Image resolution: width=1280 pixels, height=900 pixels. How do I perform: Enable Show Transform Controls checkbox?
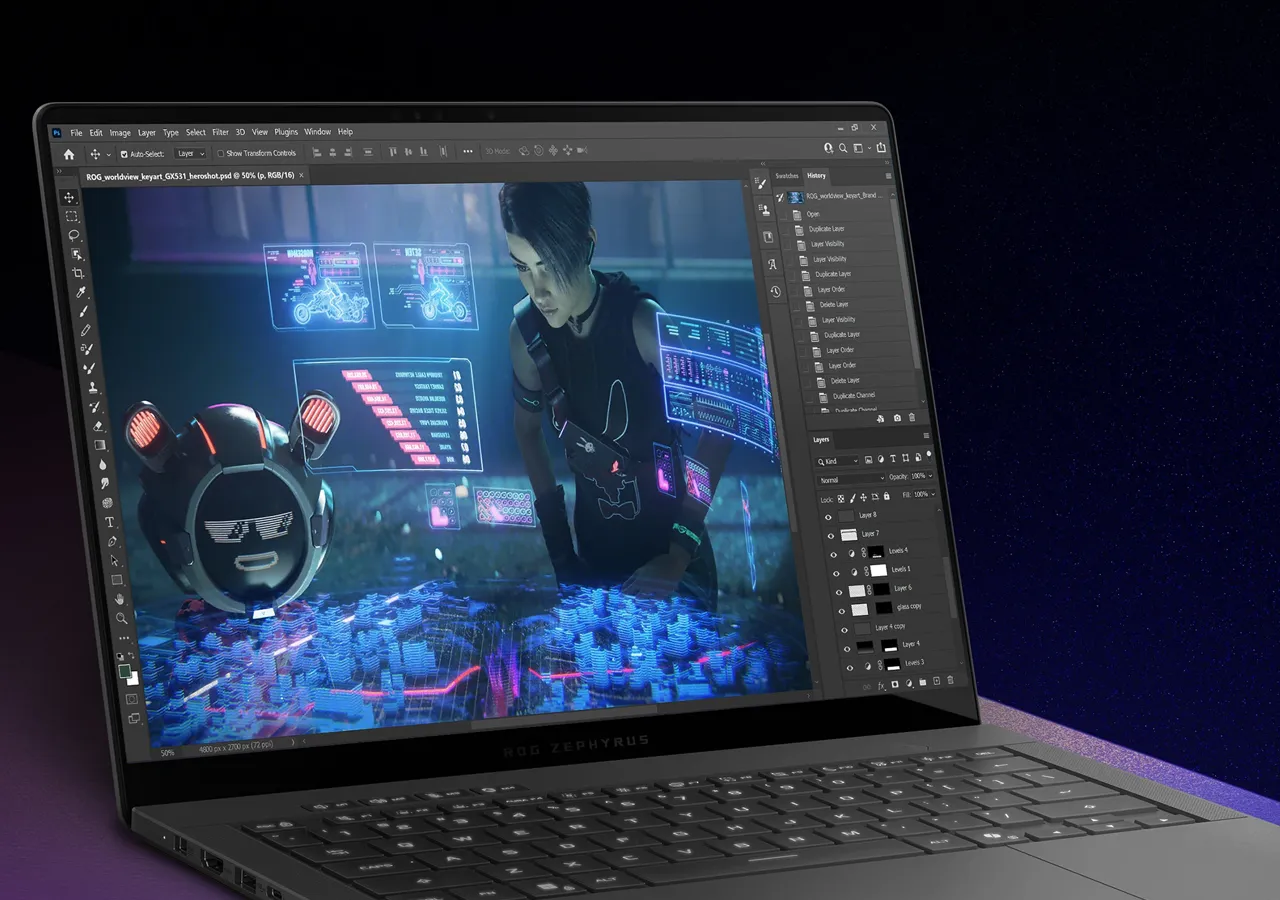coord(220,153)
